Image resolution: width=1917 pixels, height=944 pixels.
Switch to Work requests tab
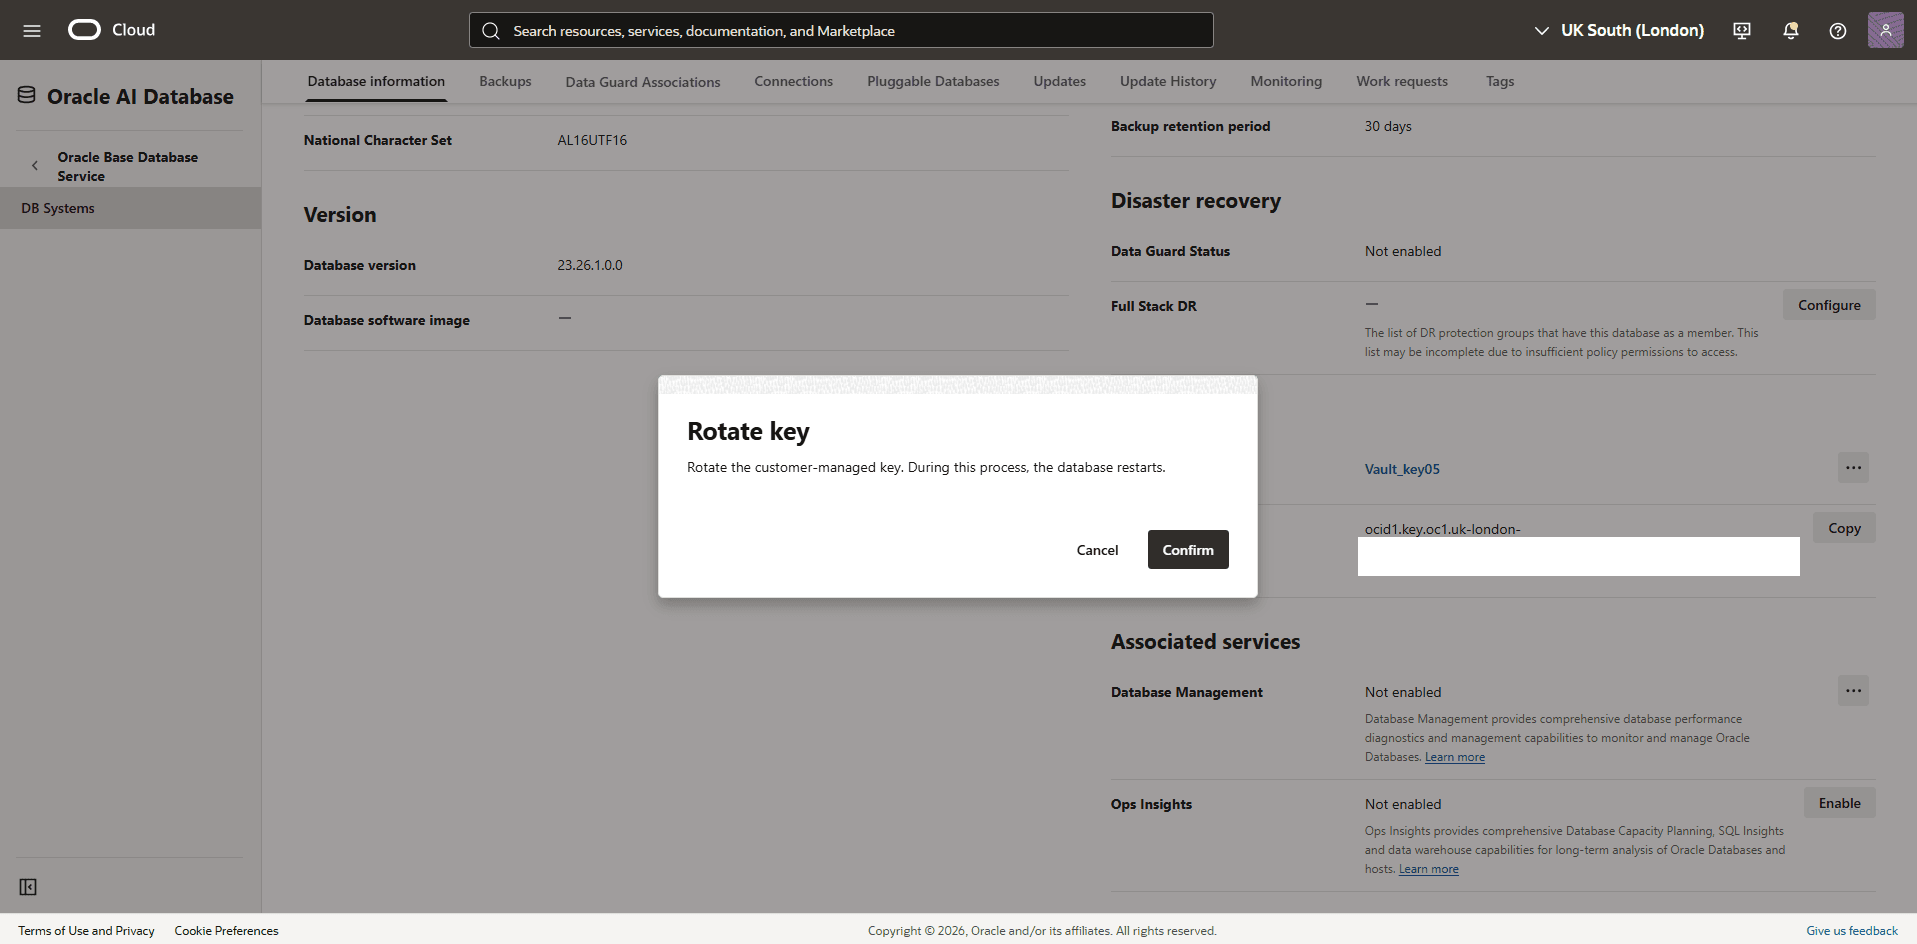pyautogui.click(x=1402, y=81)
